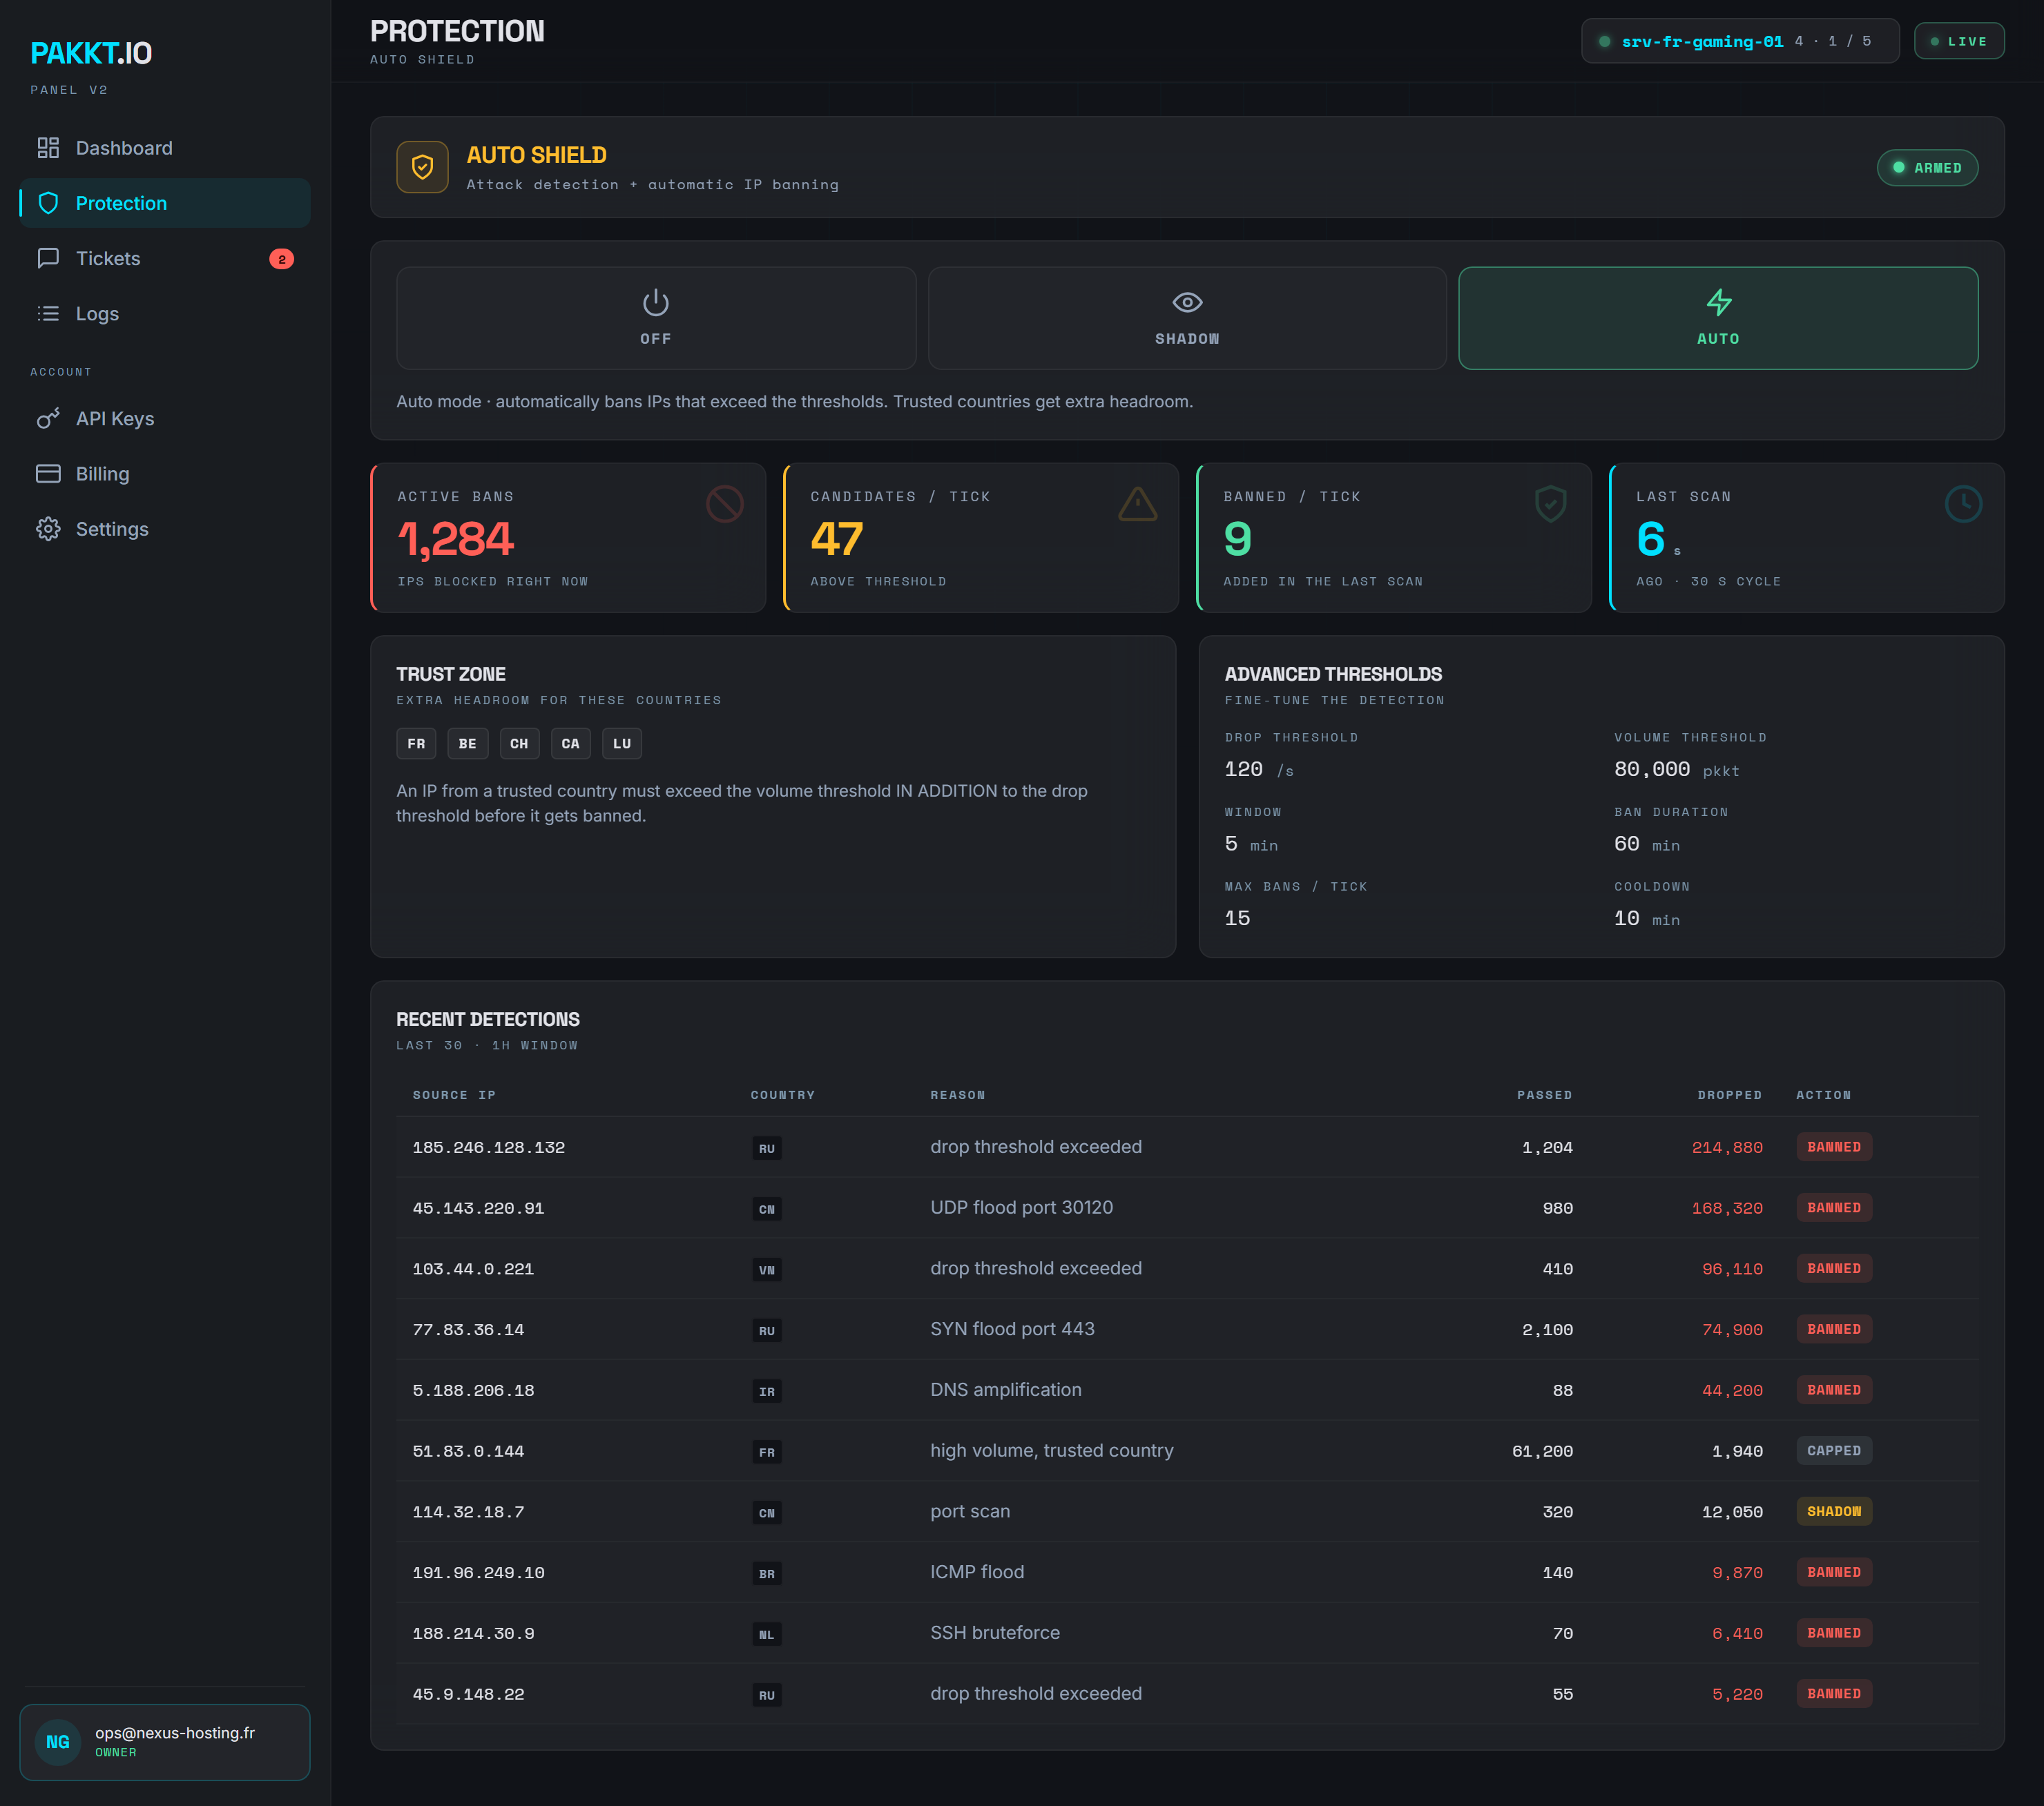Click the Tickets chat bubble icon
The image size is (2044, 1806).
click(x=48, y=258)
